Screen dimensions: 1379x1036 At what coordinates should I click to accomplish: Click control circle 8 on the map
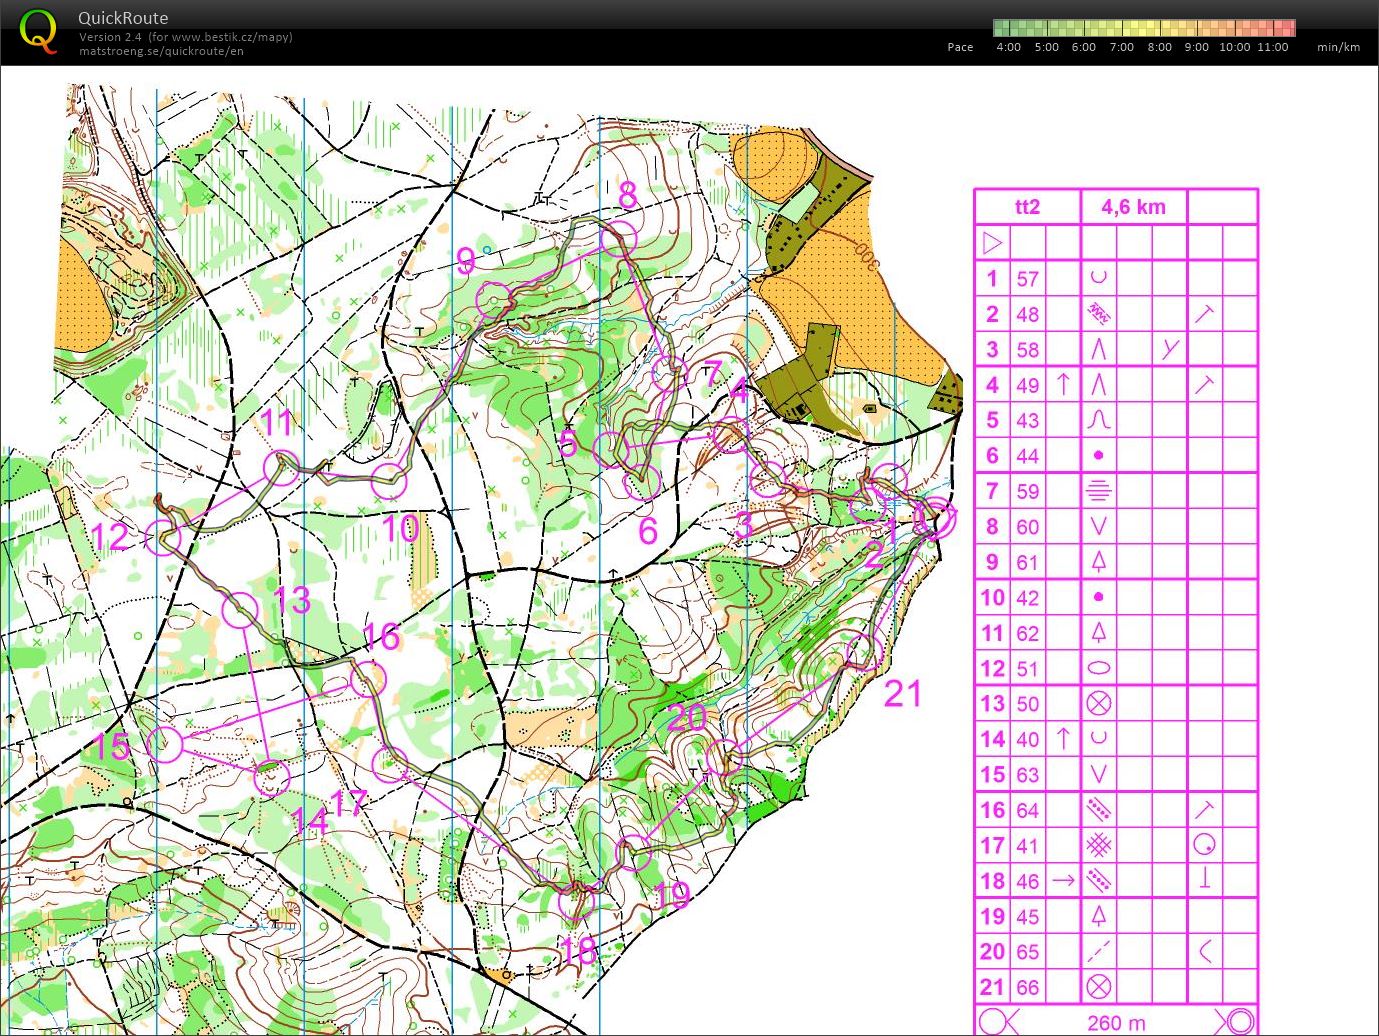[x=619, y=238]
